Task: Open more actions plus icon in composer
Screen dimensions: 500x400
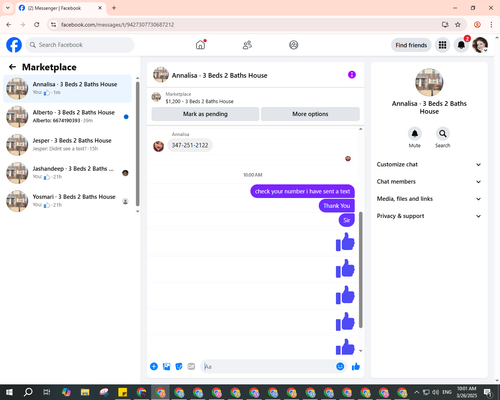Action: click(x=154, y=367)
